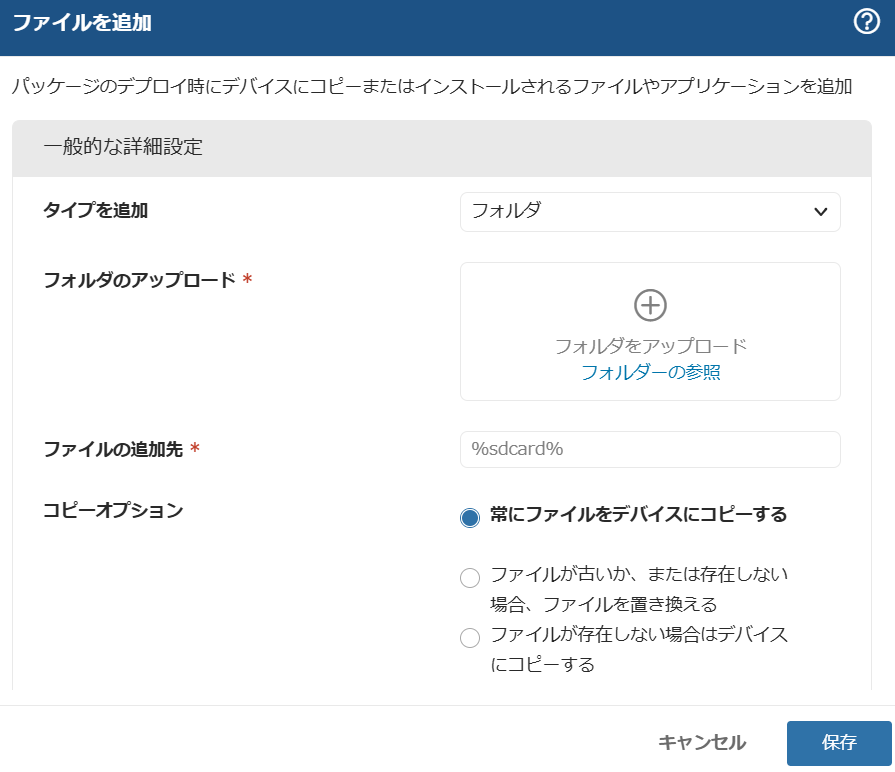
Task: Click the フォルダーの参照 link
Action: tap(650, 373)
